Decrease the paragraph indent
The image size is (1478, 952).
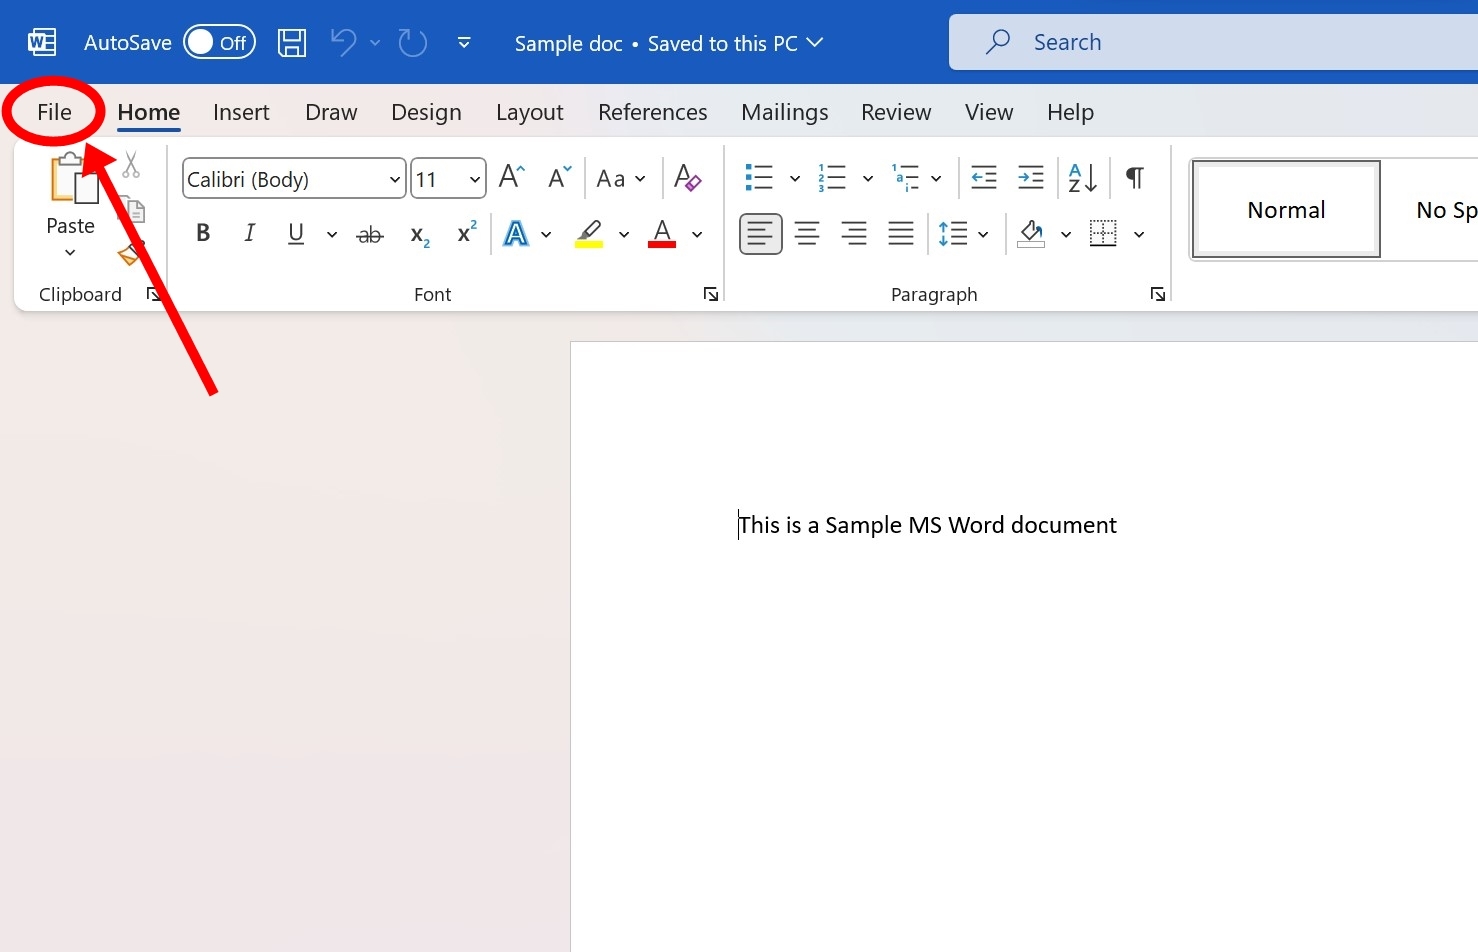[984, 178]
